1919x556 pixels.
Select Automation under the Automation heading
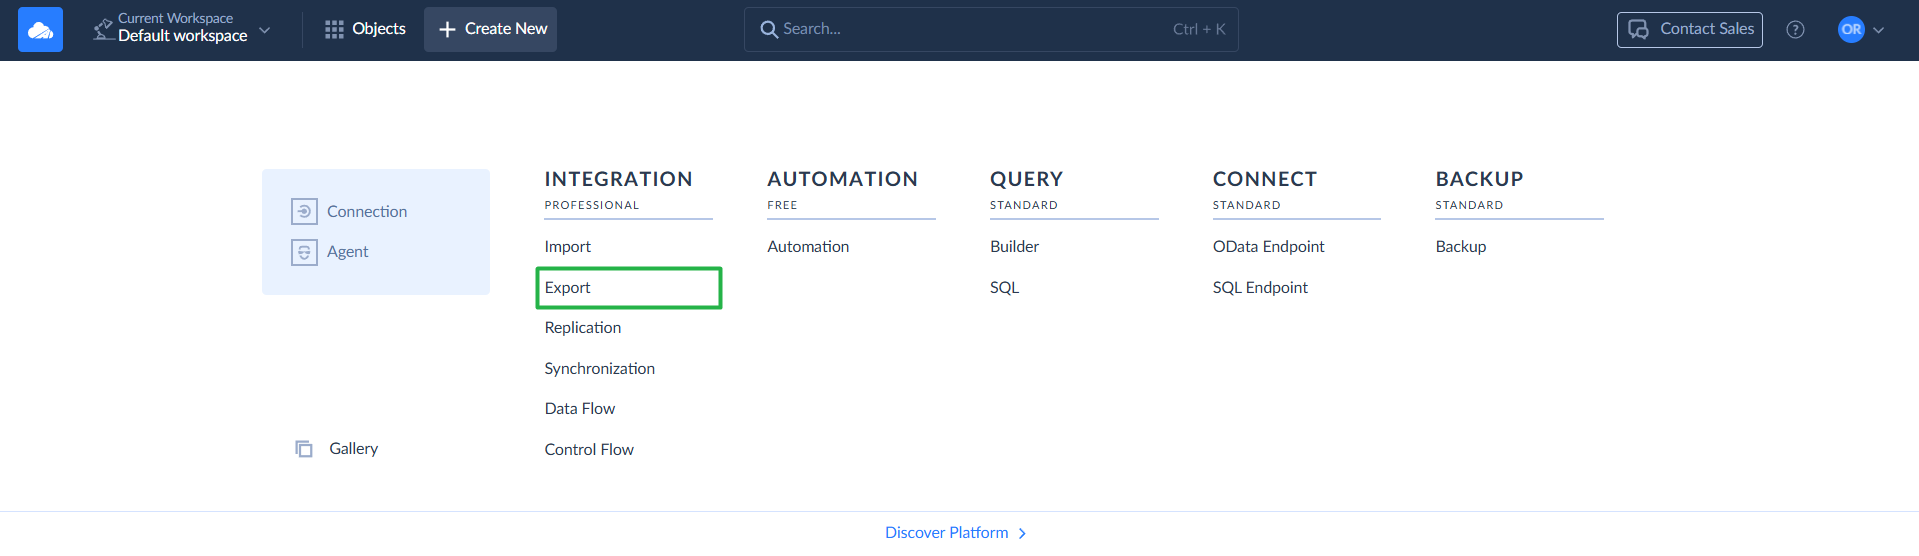click(x=808, y=247)
